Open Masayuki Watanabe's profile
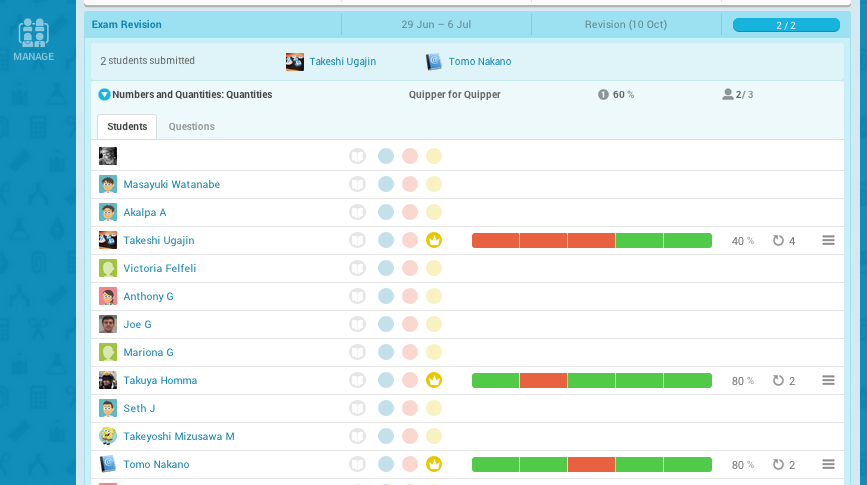867x485 pixels. pos(171,184)
